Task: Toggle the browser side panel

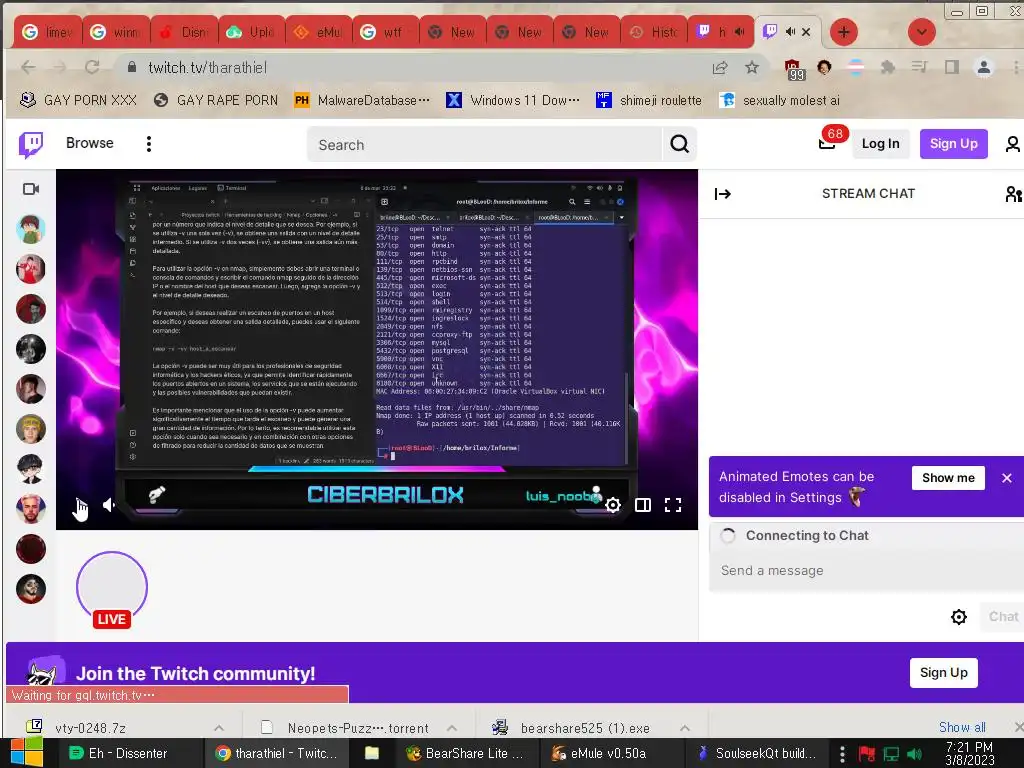Action: (x=952, y=67)
